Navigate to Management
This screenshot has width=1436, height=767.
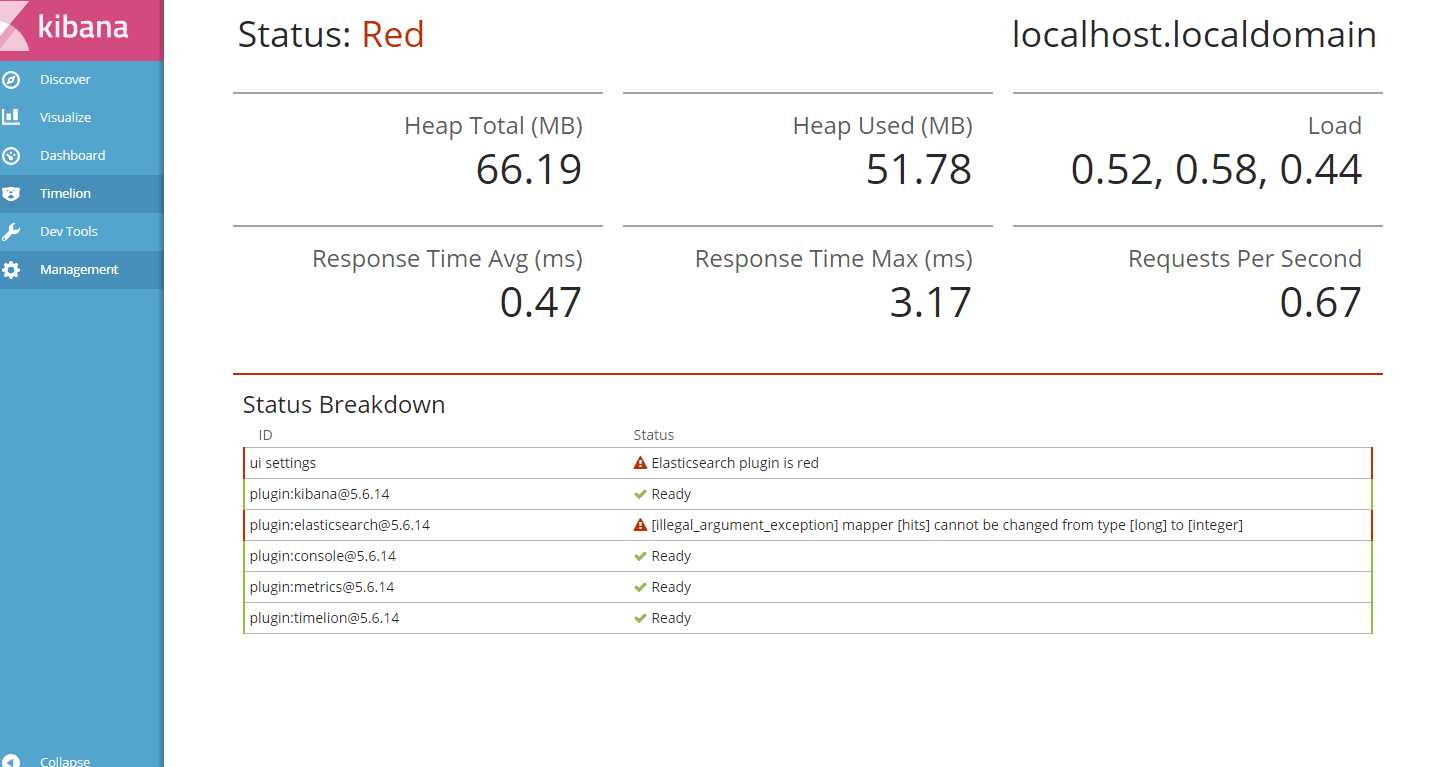[x=81, y=269]
